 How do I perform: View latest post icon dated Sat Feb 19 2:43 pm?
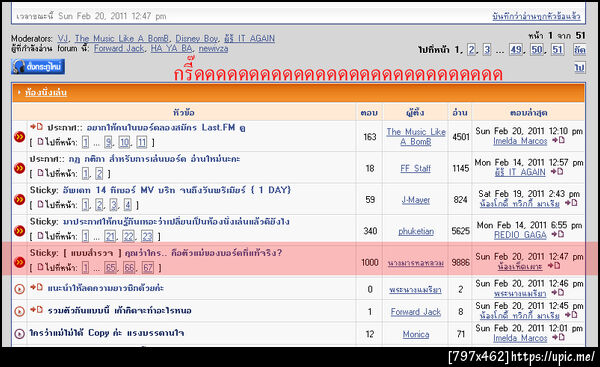(571, 203)
